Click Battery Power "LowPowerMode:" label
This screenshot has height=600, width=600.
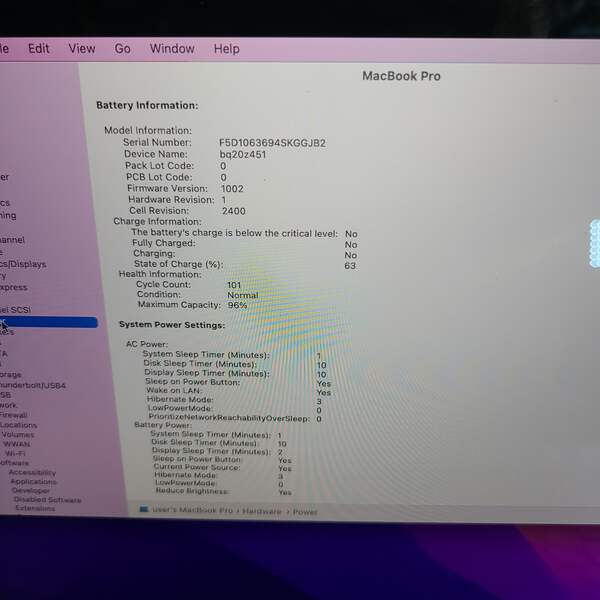[x=185, y=483]
